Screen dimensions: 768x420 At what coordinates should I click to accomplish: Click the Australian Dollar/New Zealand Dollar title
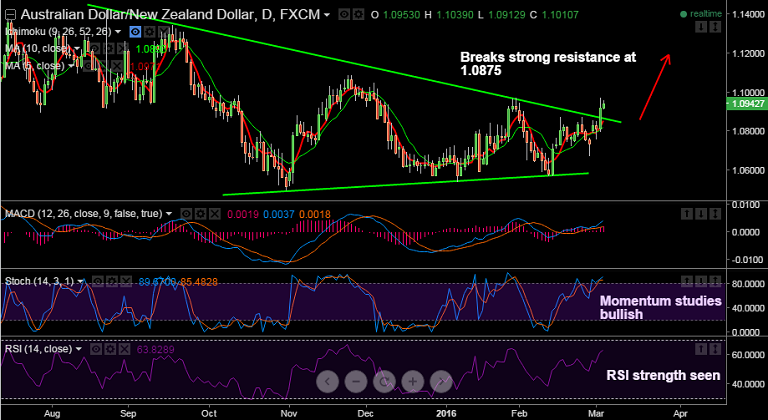(136, 15)
